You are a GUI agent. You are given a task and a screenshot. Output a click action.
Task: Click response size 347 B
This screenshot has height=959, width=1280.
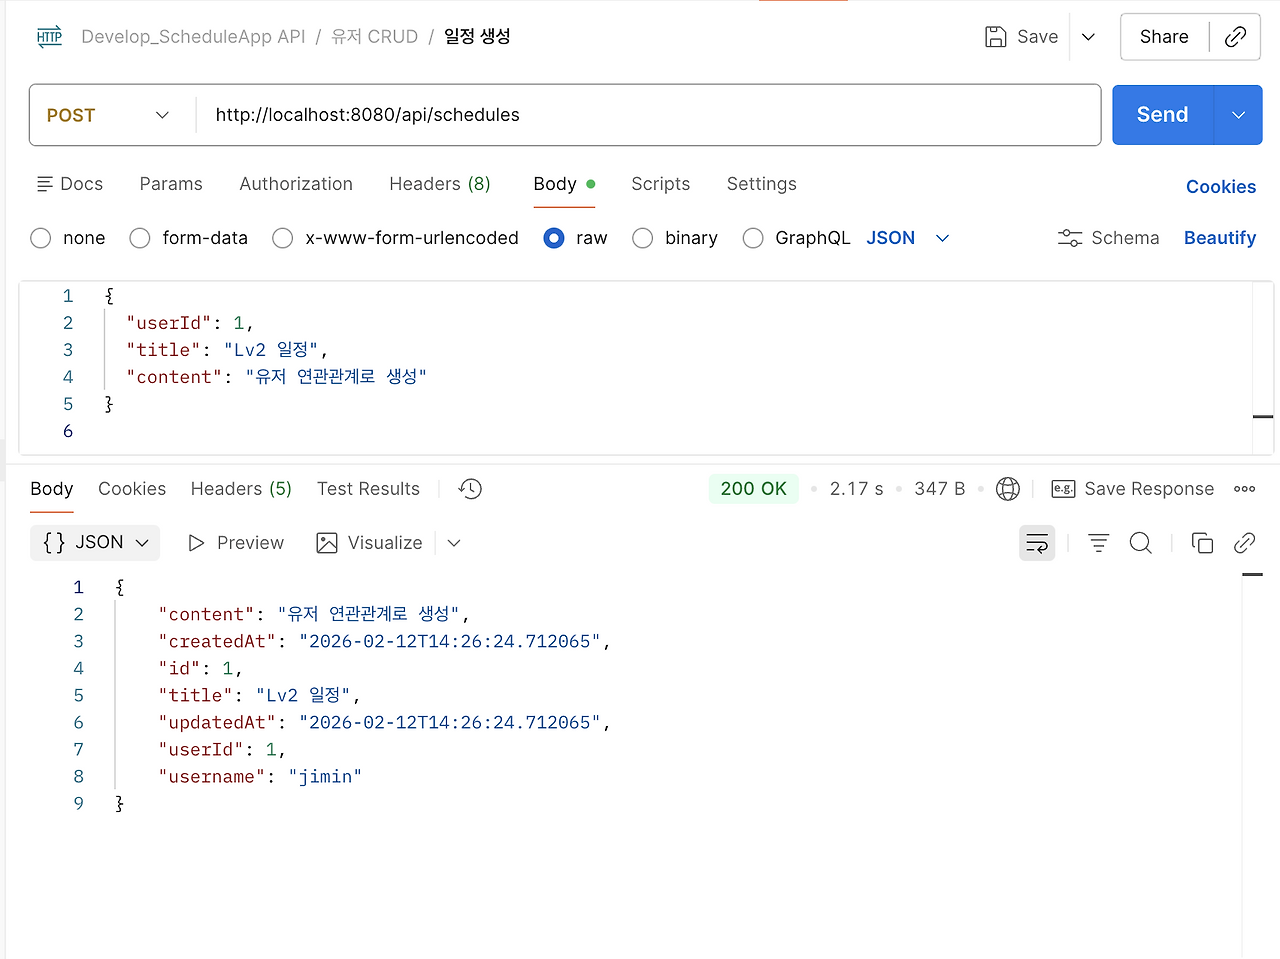click(940, 489)
